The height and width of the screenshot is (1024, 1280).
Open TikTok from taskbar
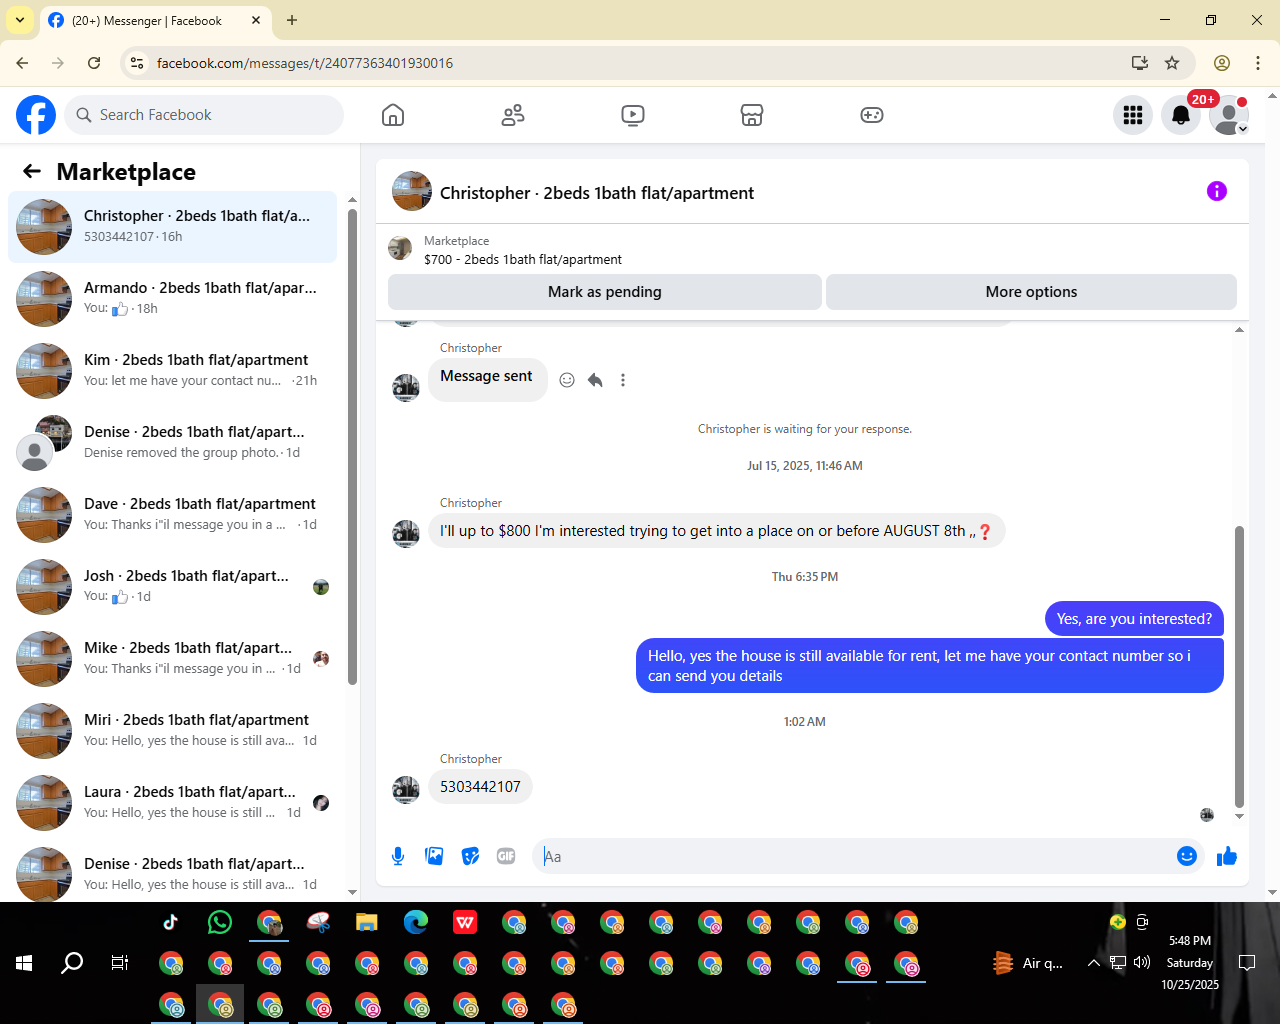pyautogui.click(x=171, y=922)
